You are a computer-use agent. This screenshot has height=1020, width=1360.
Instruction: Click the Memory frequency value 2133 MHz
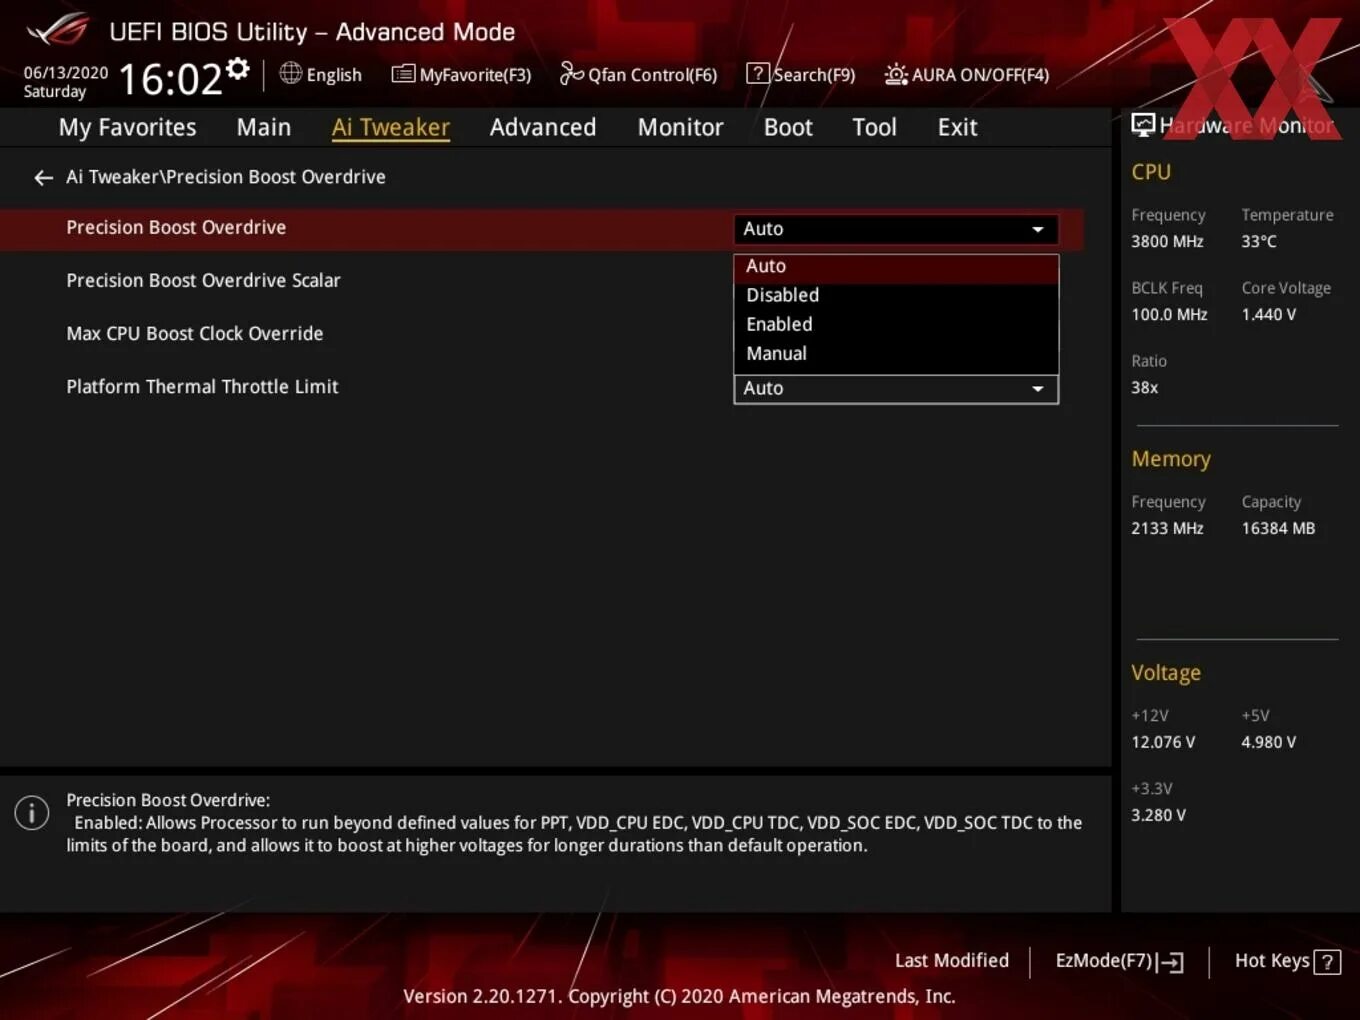1167,528
